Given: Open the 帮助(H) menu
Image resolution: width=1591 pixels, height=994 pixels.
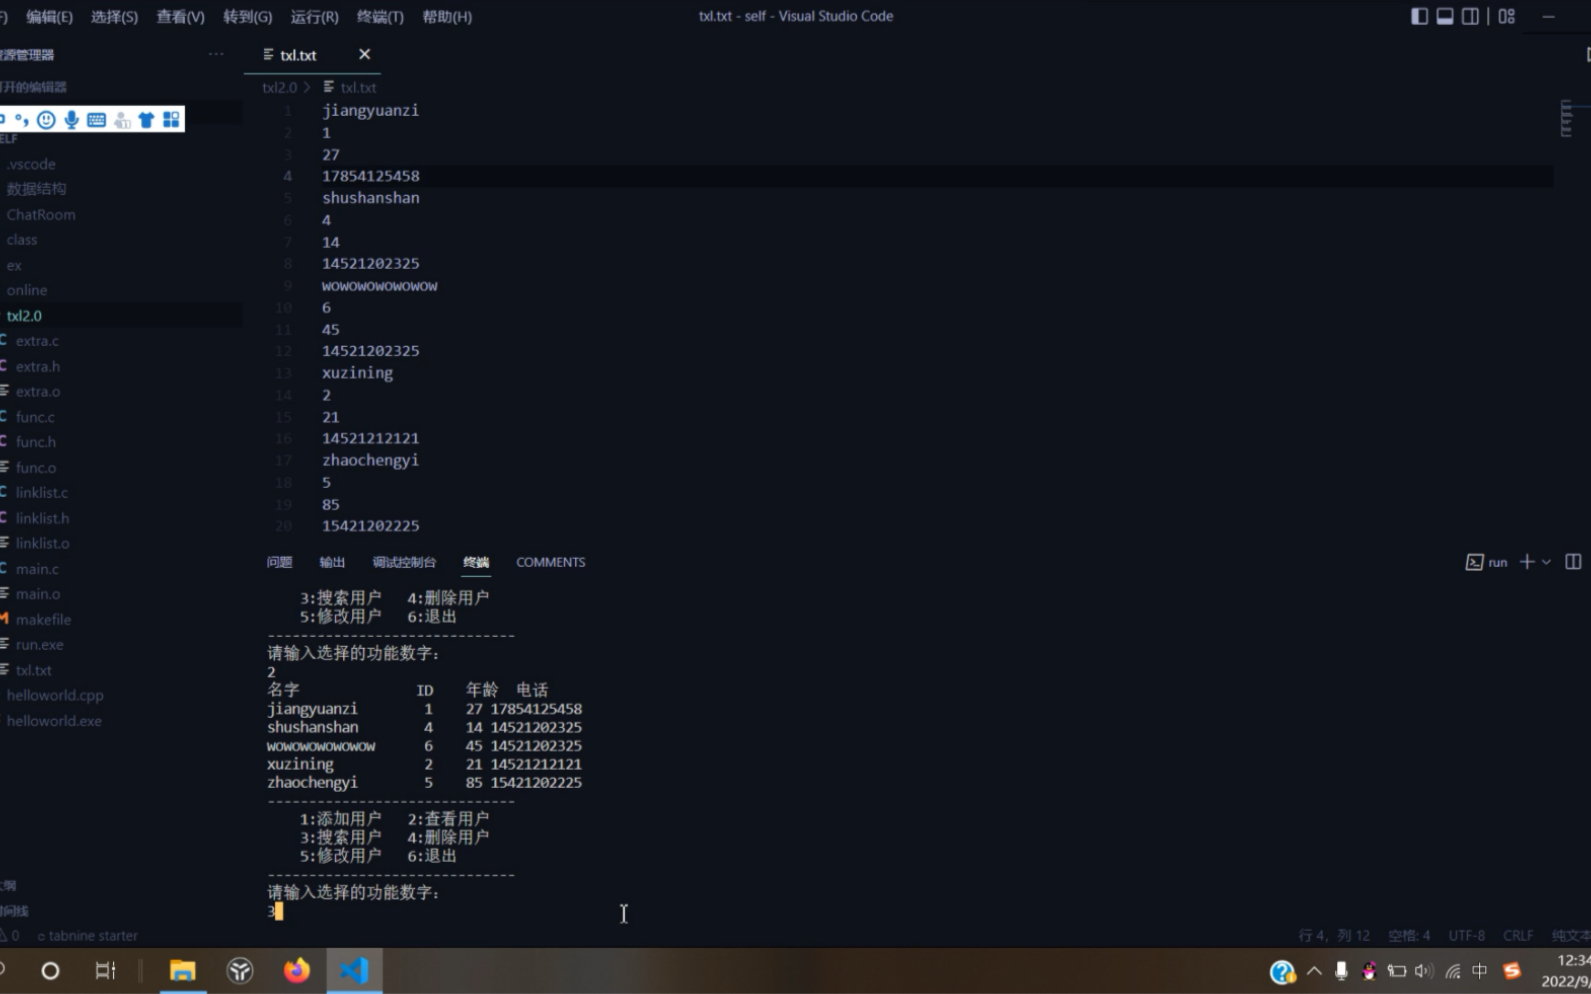Looking at the screenshot, I should pyautogui.click(x=447, y=16).
